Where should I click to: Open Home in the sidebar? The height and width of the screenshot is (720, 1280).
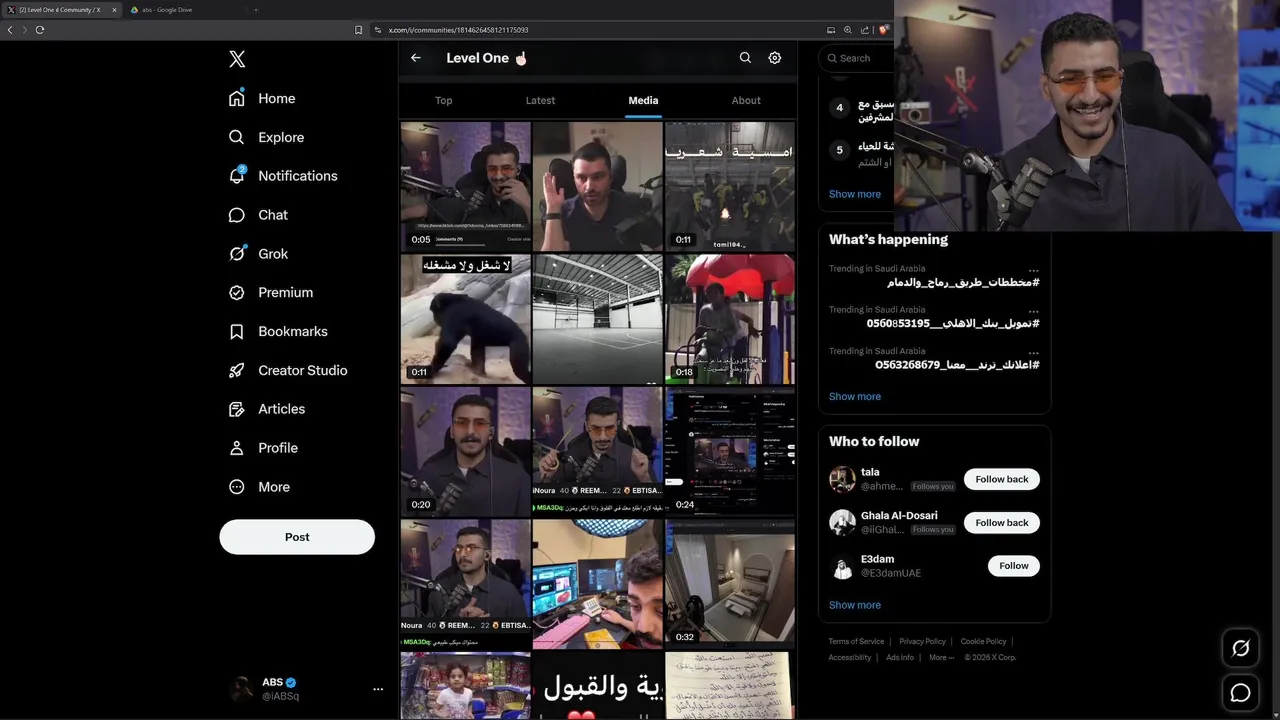click(262, 98)
